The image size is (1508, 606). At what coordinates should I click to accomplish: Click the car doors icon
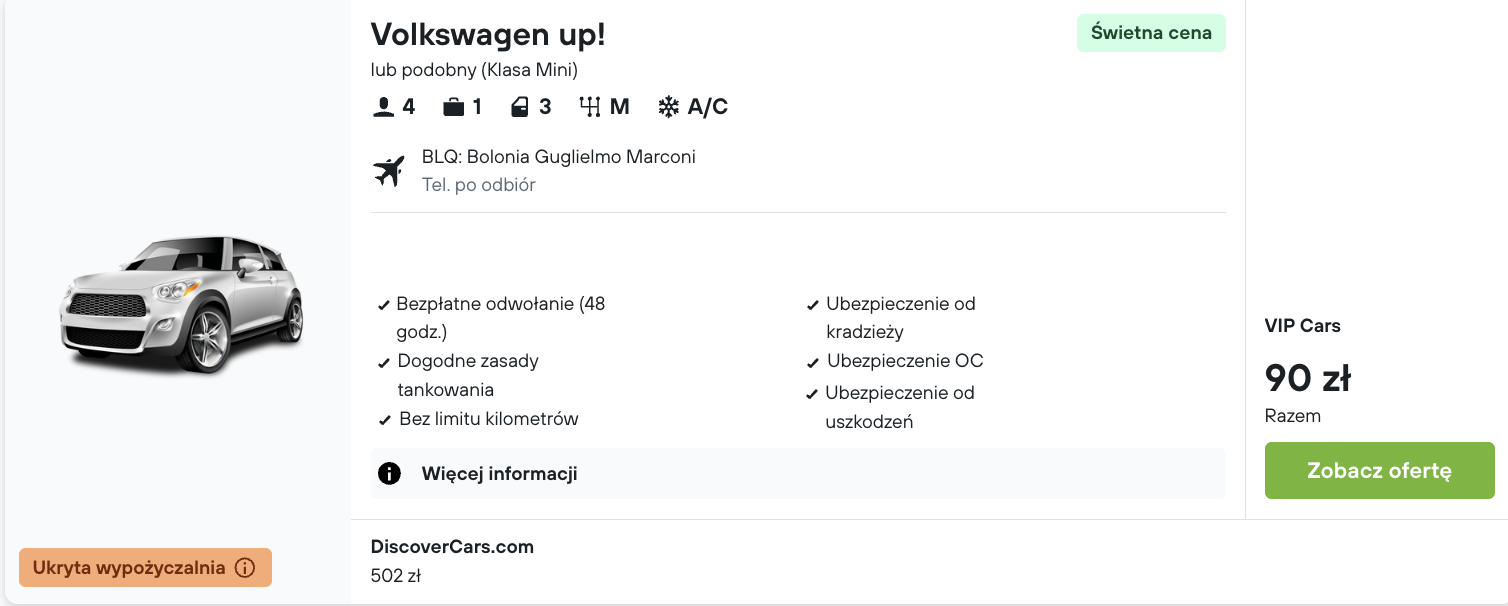519,107
